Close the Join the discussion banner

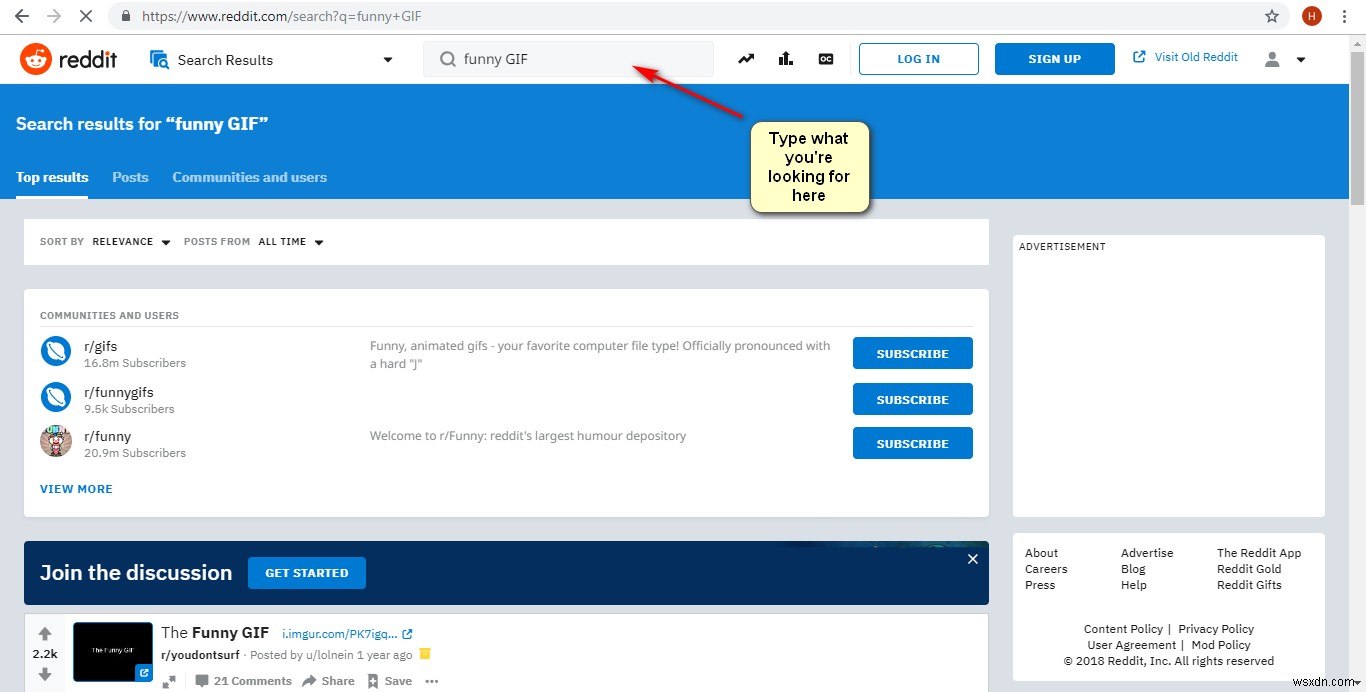[972, 559]
